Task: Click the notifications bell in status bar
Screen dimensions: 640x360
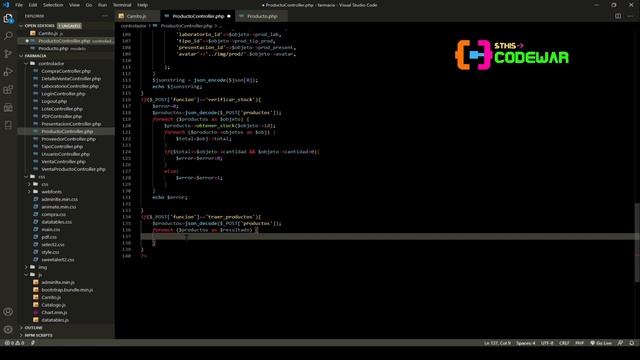Action: (x=631, y=343)
